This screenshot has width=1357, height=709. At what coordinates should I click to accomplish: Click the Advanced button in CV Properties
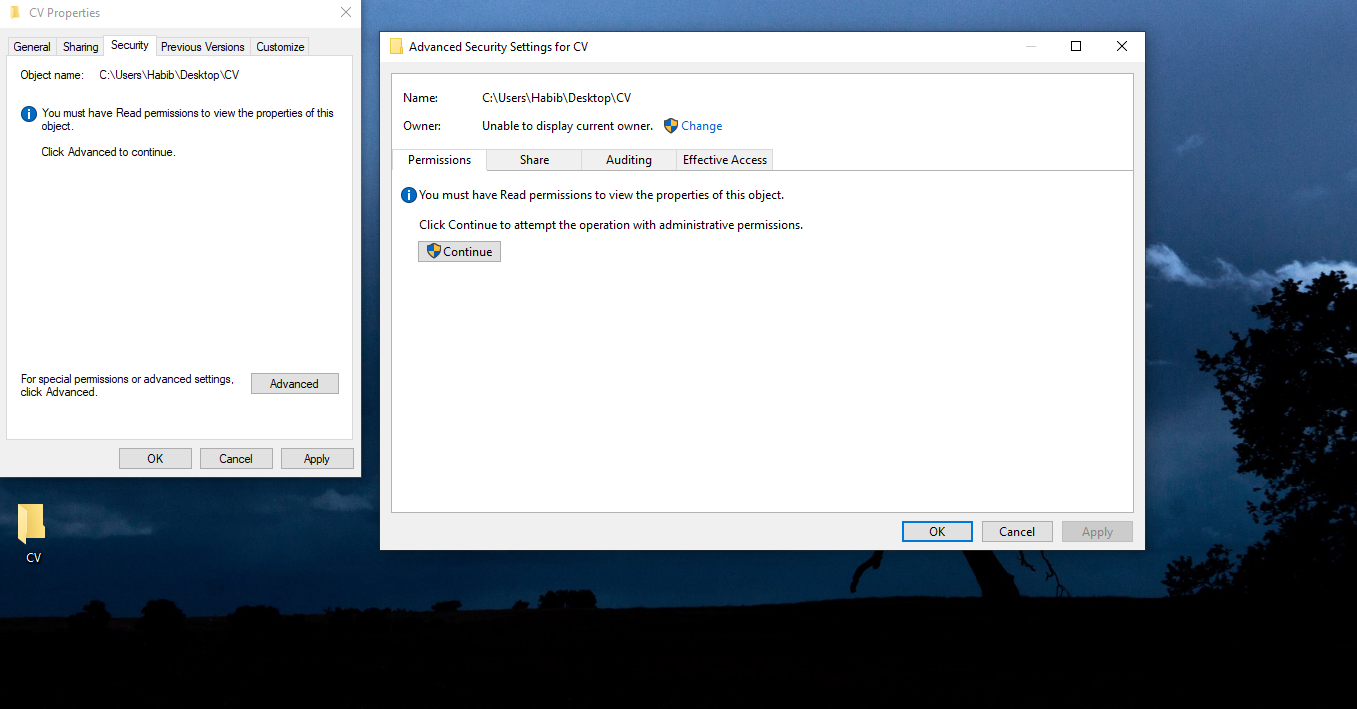point(294,383)
